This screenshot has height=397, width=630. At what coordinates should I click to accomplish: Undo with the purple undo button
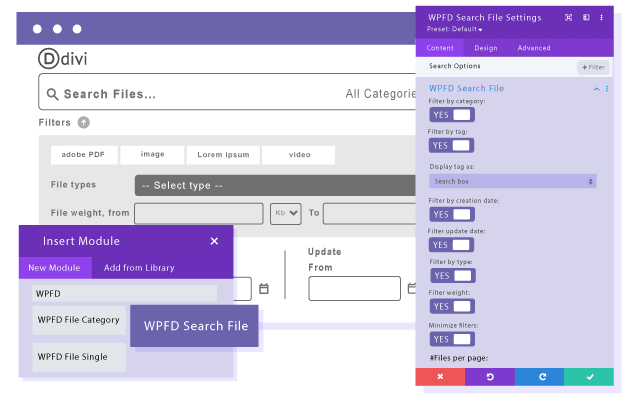click(490, 377)
